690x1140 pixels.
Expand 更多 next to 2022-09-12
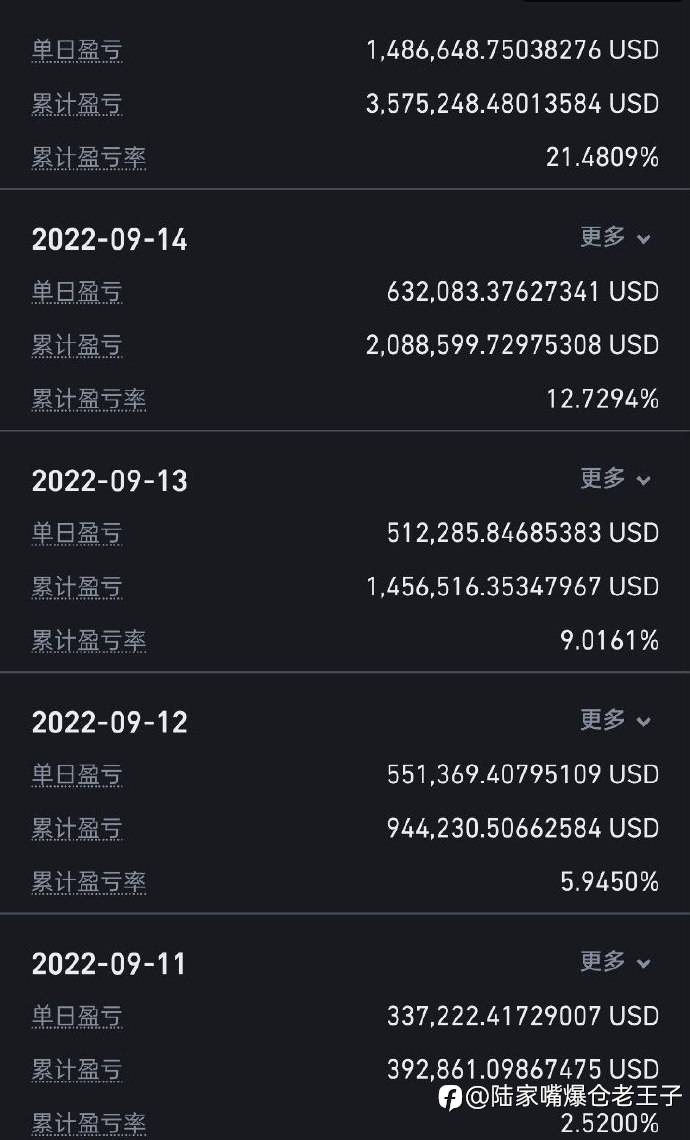click(615, 720)
